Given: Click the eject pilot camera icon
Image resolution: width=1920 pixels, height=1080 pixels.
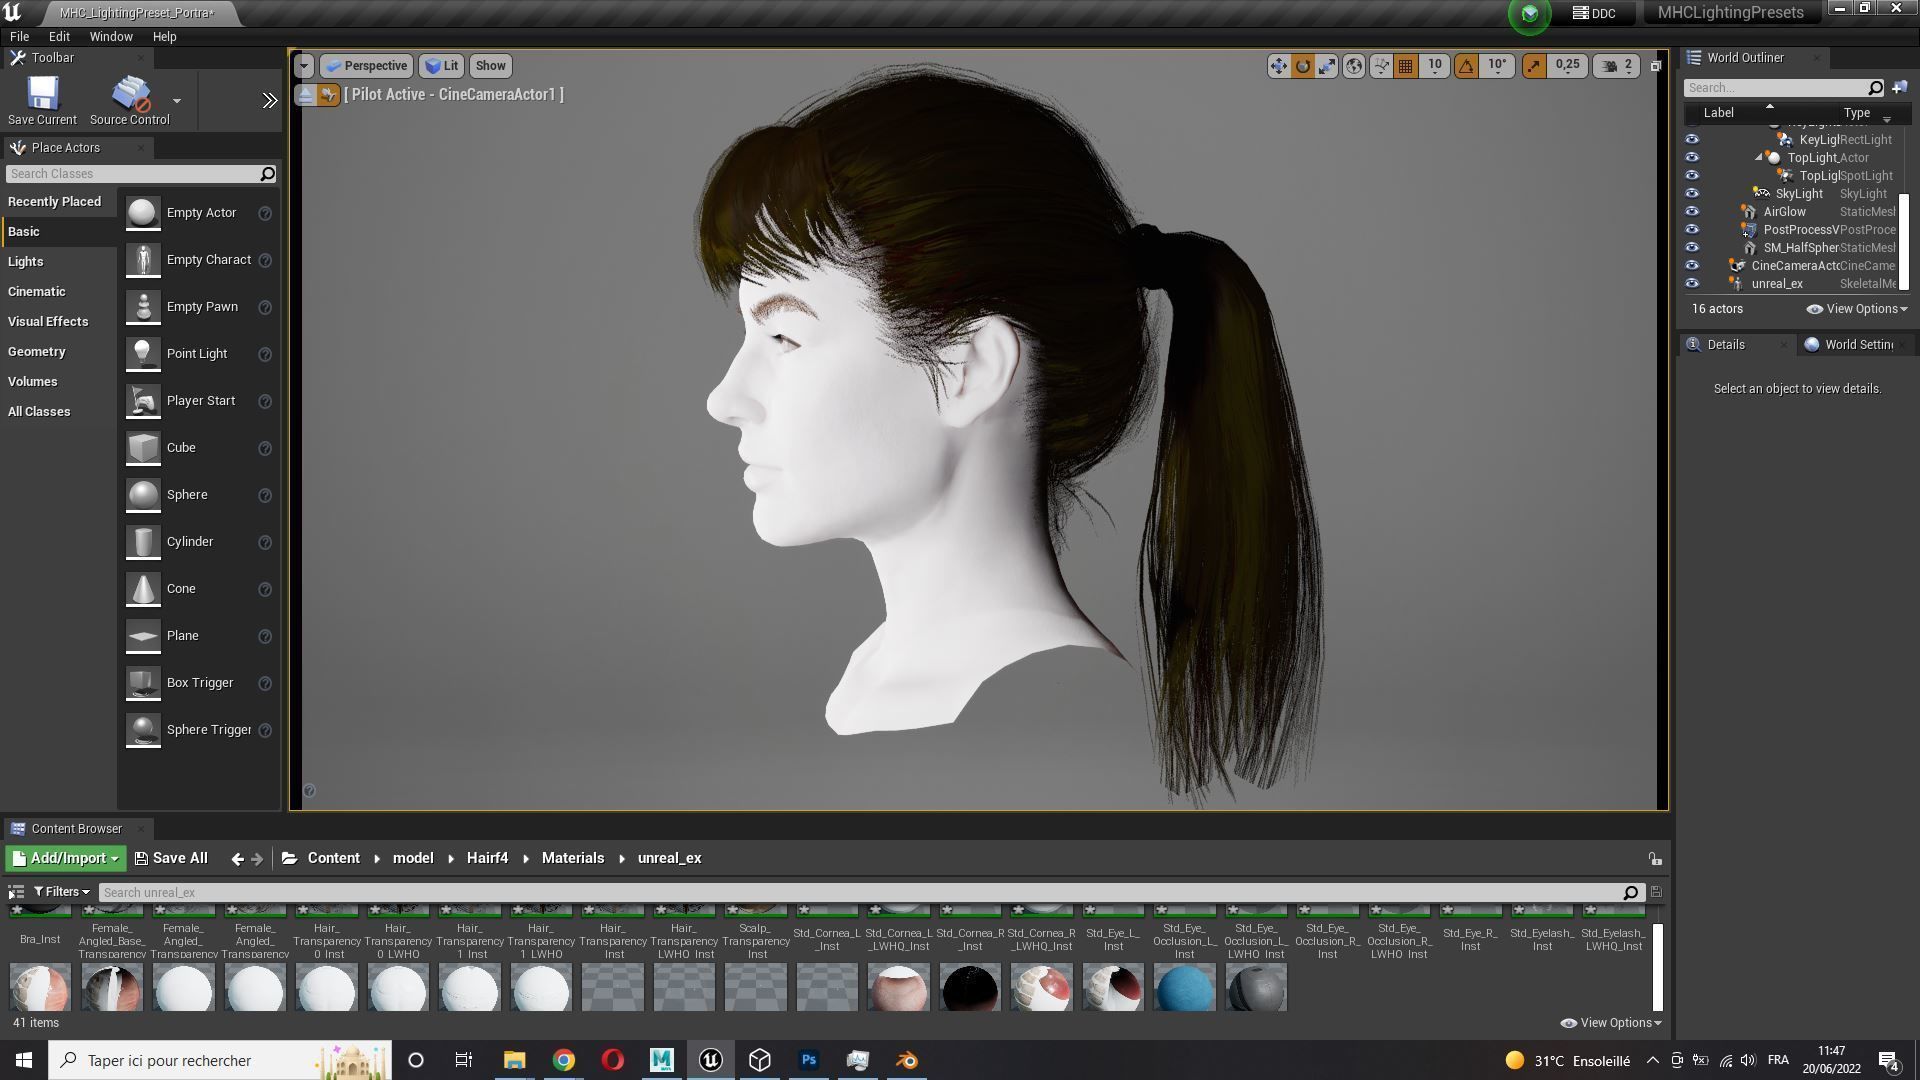Looking at the screenshot, I should click(x=306, y=95).
